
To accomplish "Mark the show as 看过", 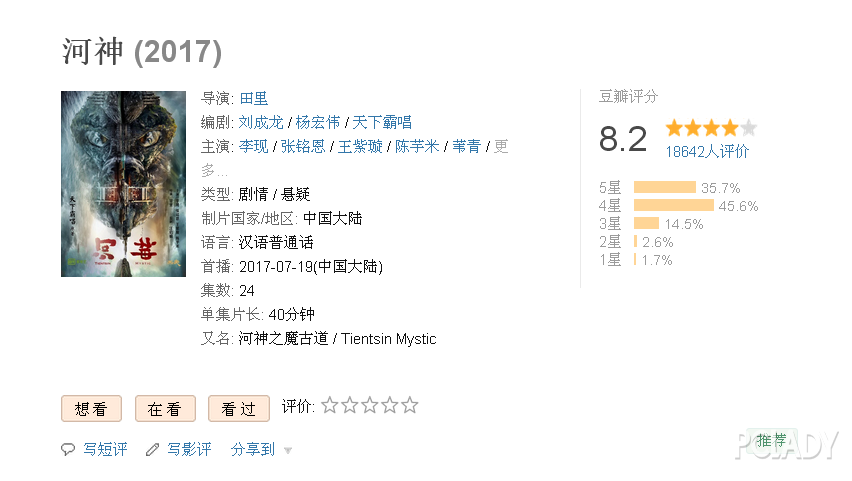I will point(239,409).
